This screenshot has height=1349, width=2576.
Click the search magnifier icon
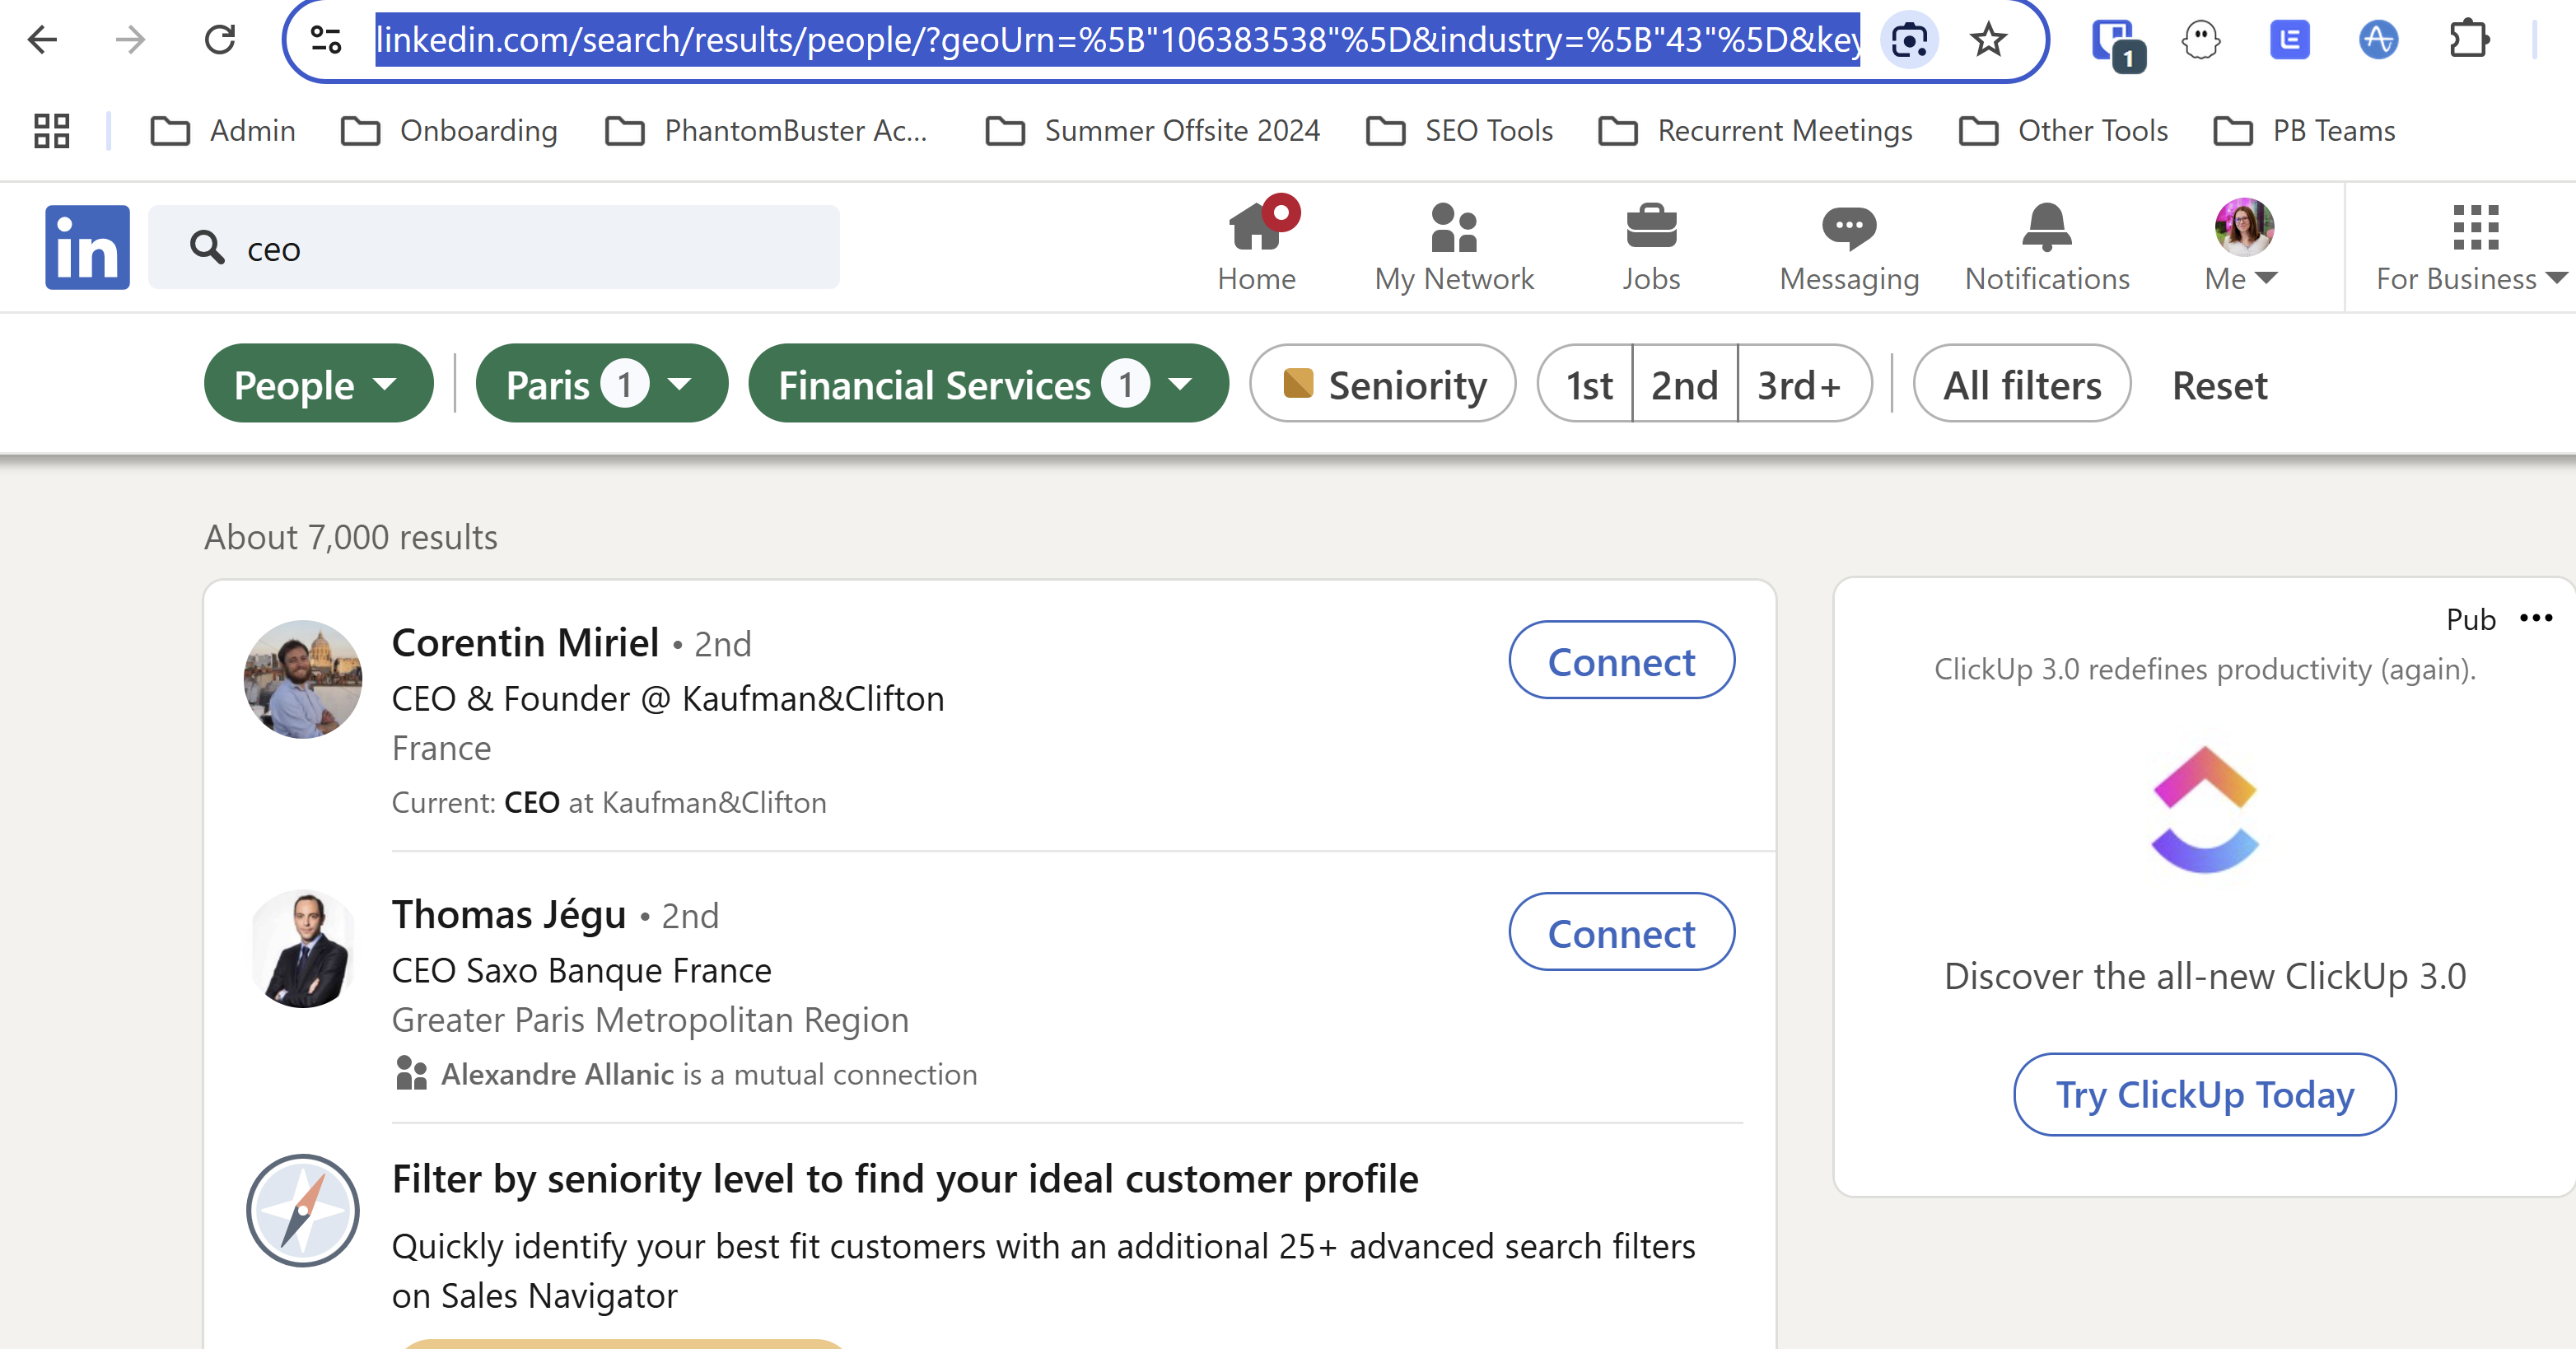click(x=207, y=247)
